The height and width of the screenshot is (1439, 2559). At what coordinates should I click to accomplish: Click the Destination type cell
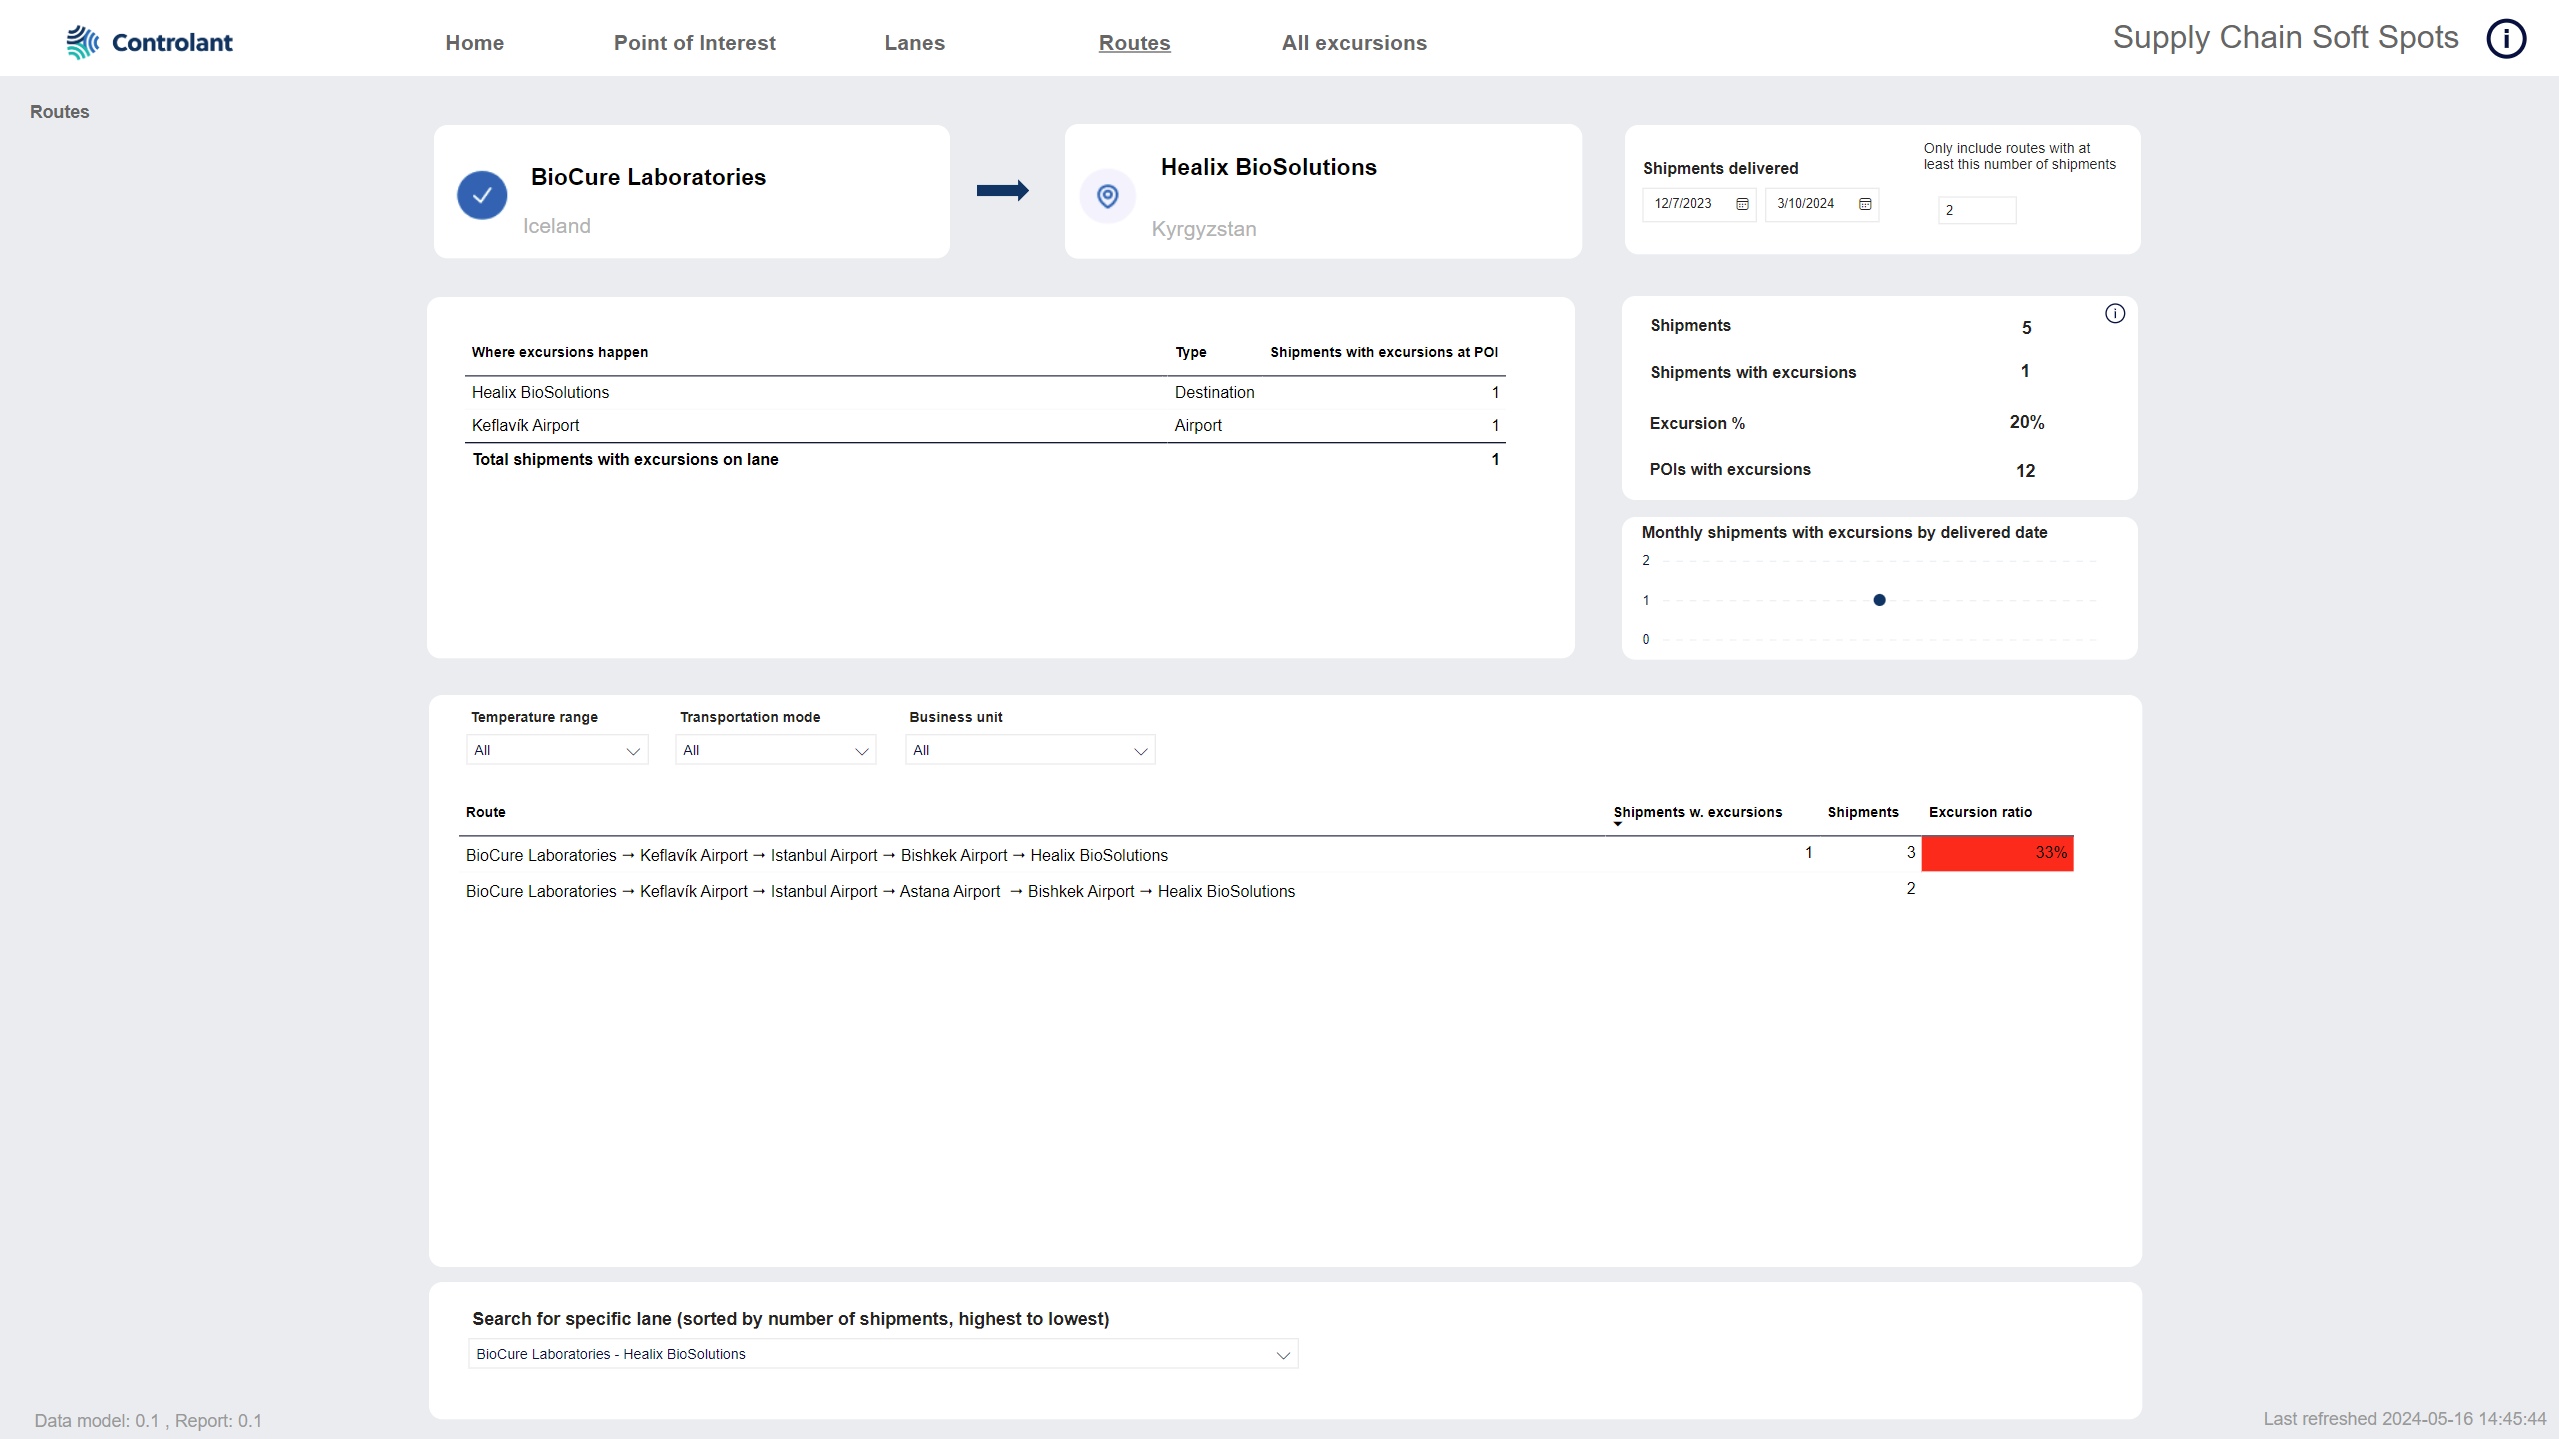[x=1214, y=393]
